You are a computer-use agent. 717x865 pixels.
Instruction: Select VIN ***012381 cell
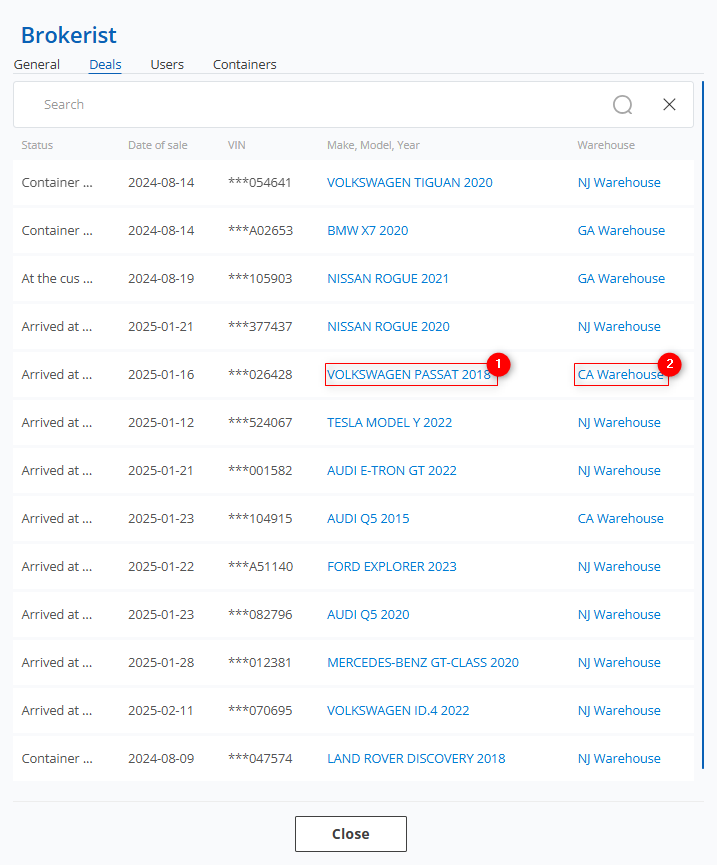click(260, 663)
